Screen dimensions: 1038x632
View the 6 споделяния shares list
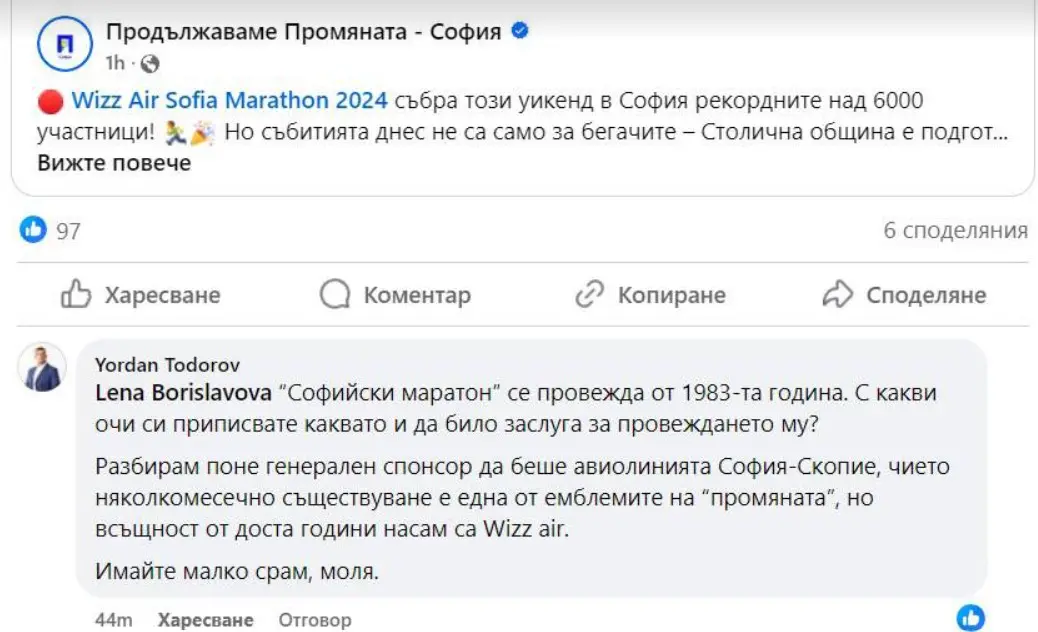(954, 231)
